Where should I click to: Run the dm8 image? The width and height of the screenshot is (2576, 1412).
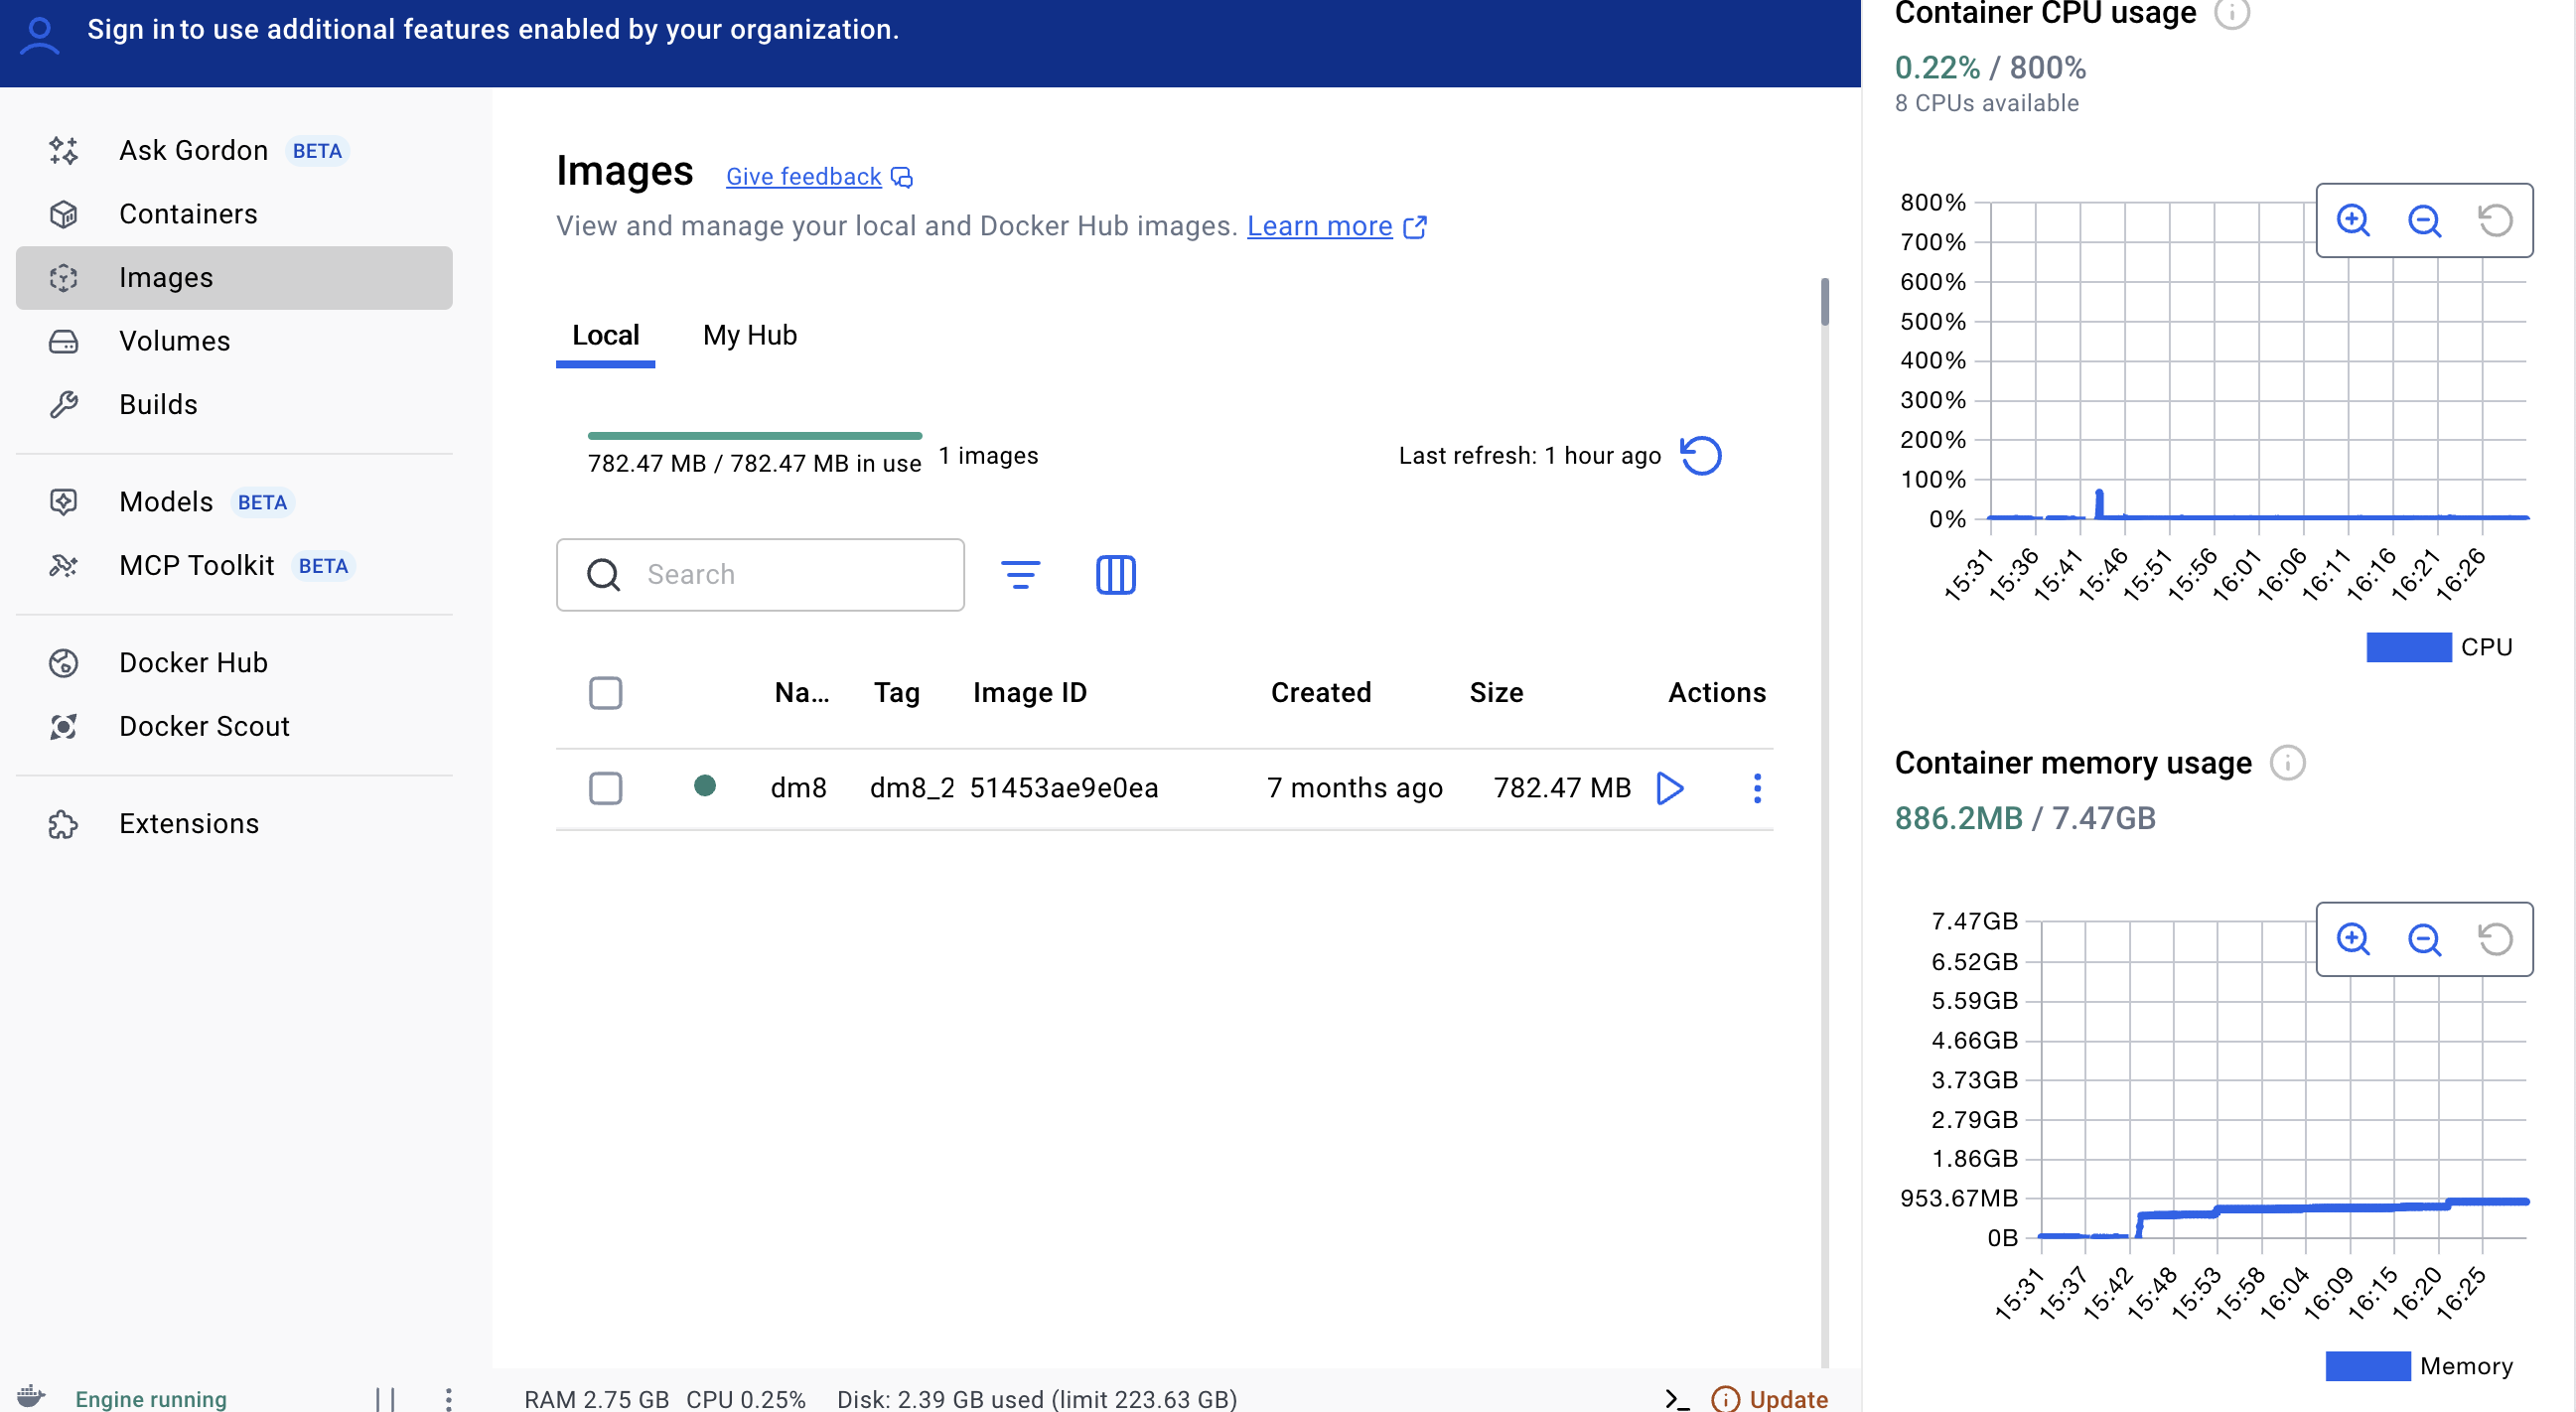coord(1669,788)
